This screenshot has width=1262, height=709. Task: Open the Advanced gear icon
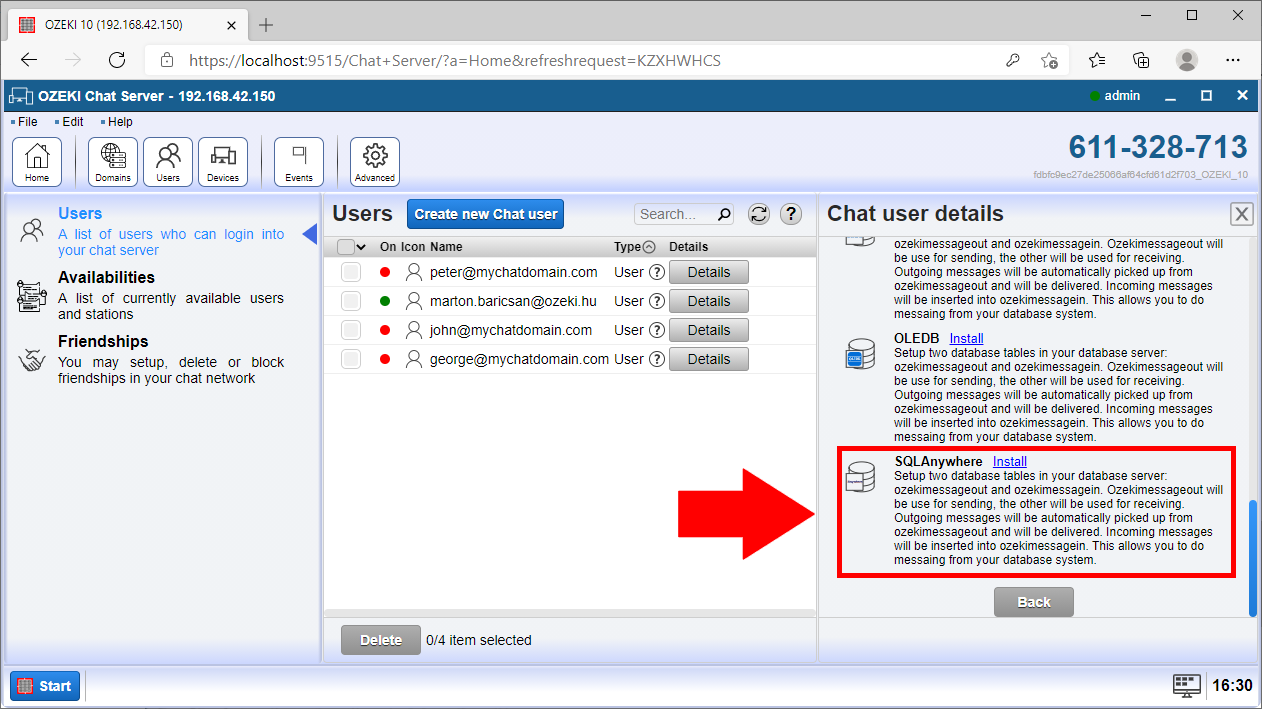tap(375, 162)
